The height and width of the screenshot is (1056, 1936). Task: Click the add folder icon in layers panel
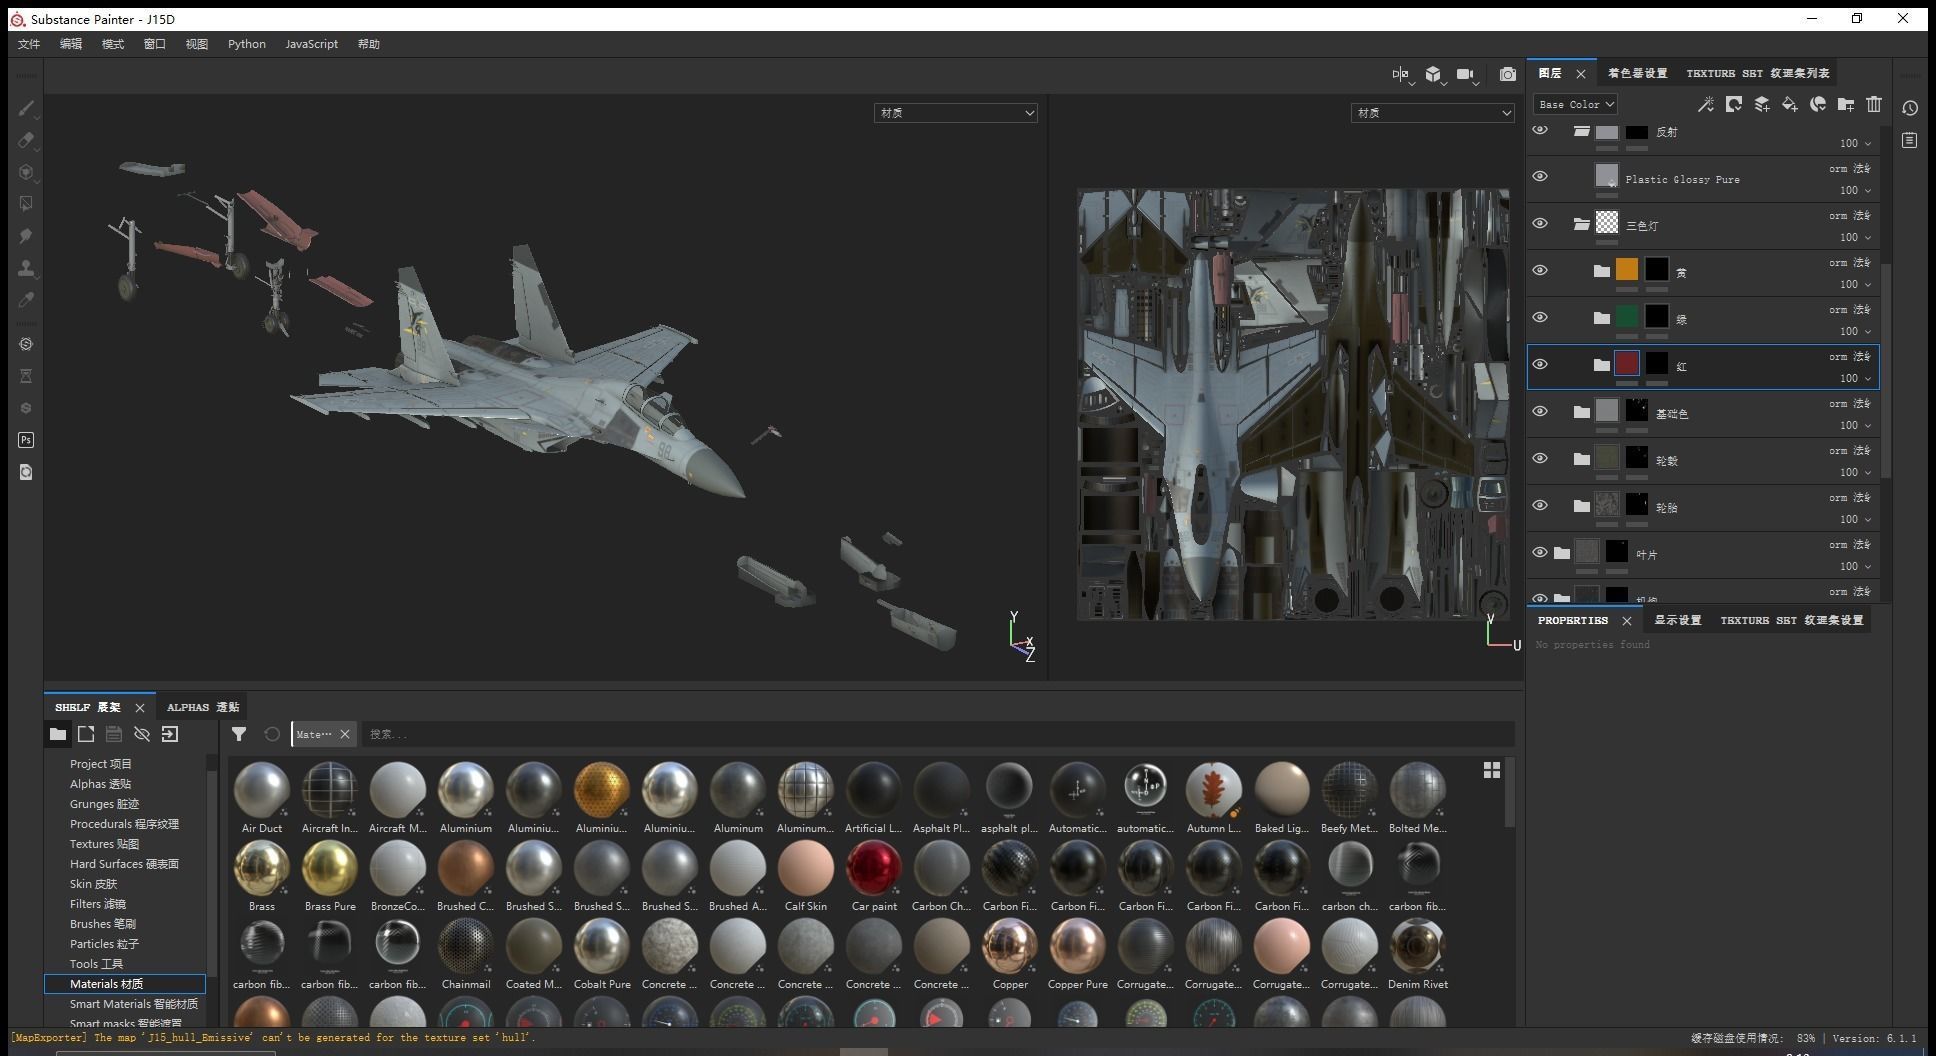click(1846, 104)
